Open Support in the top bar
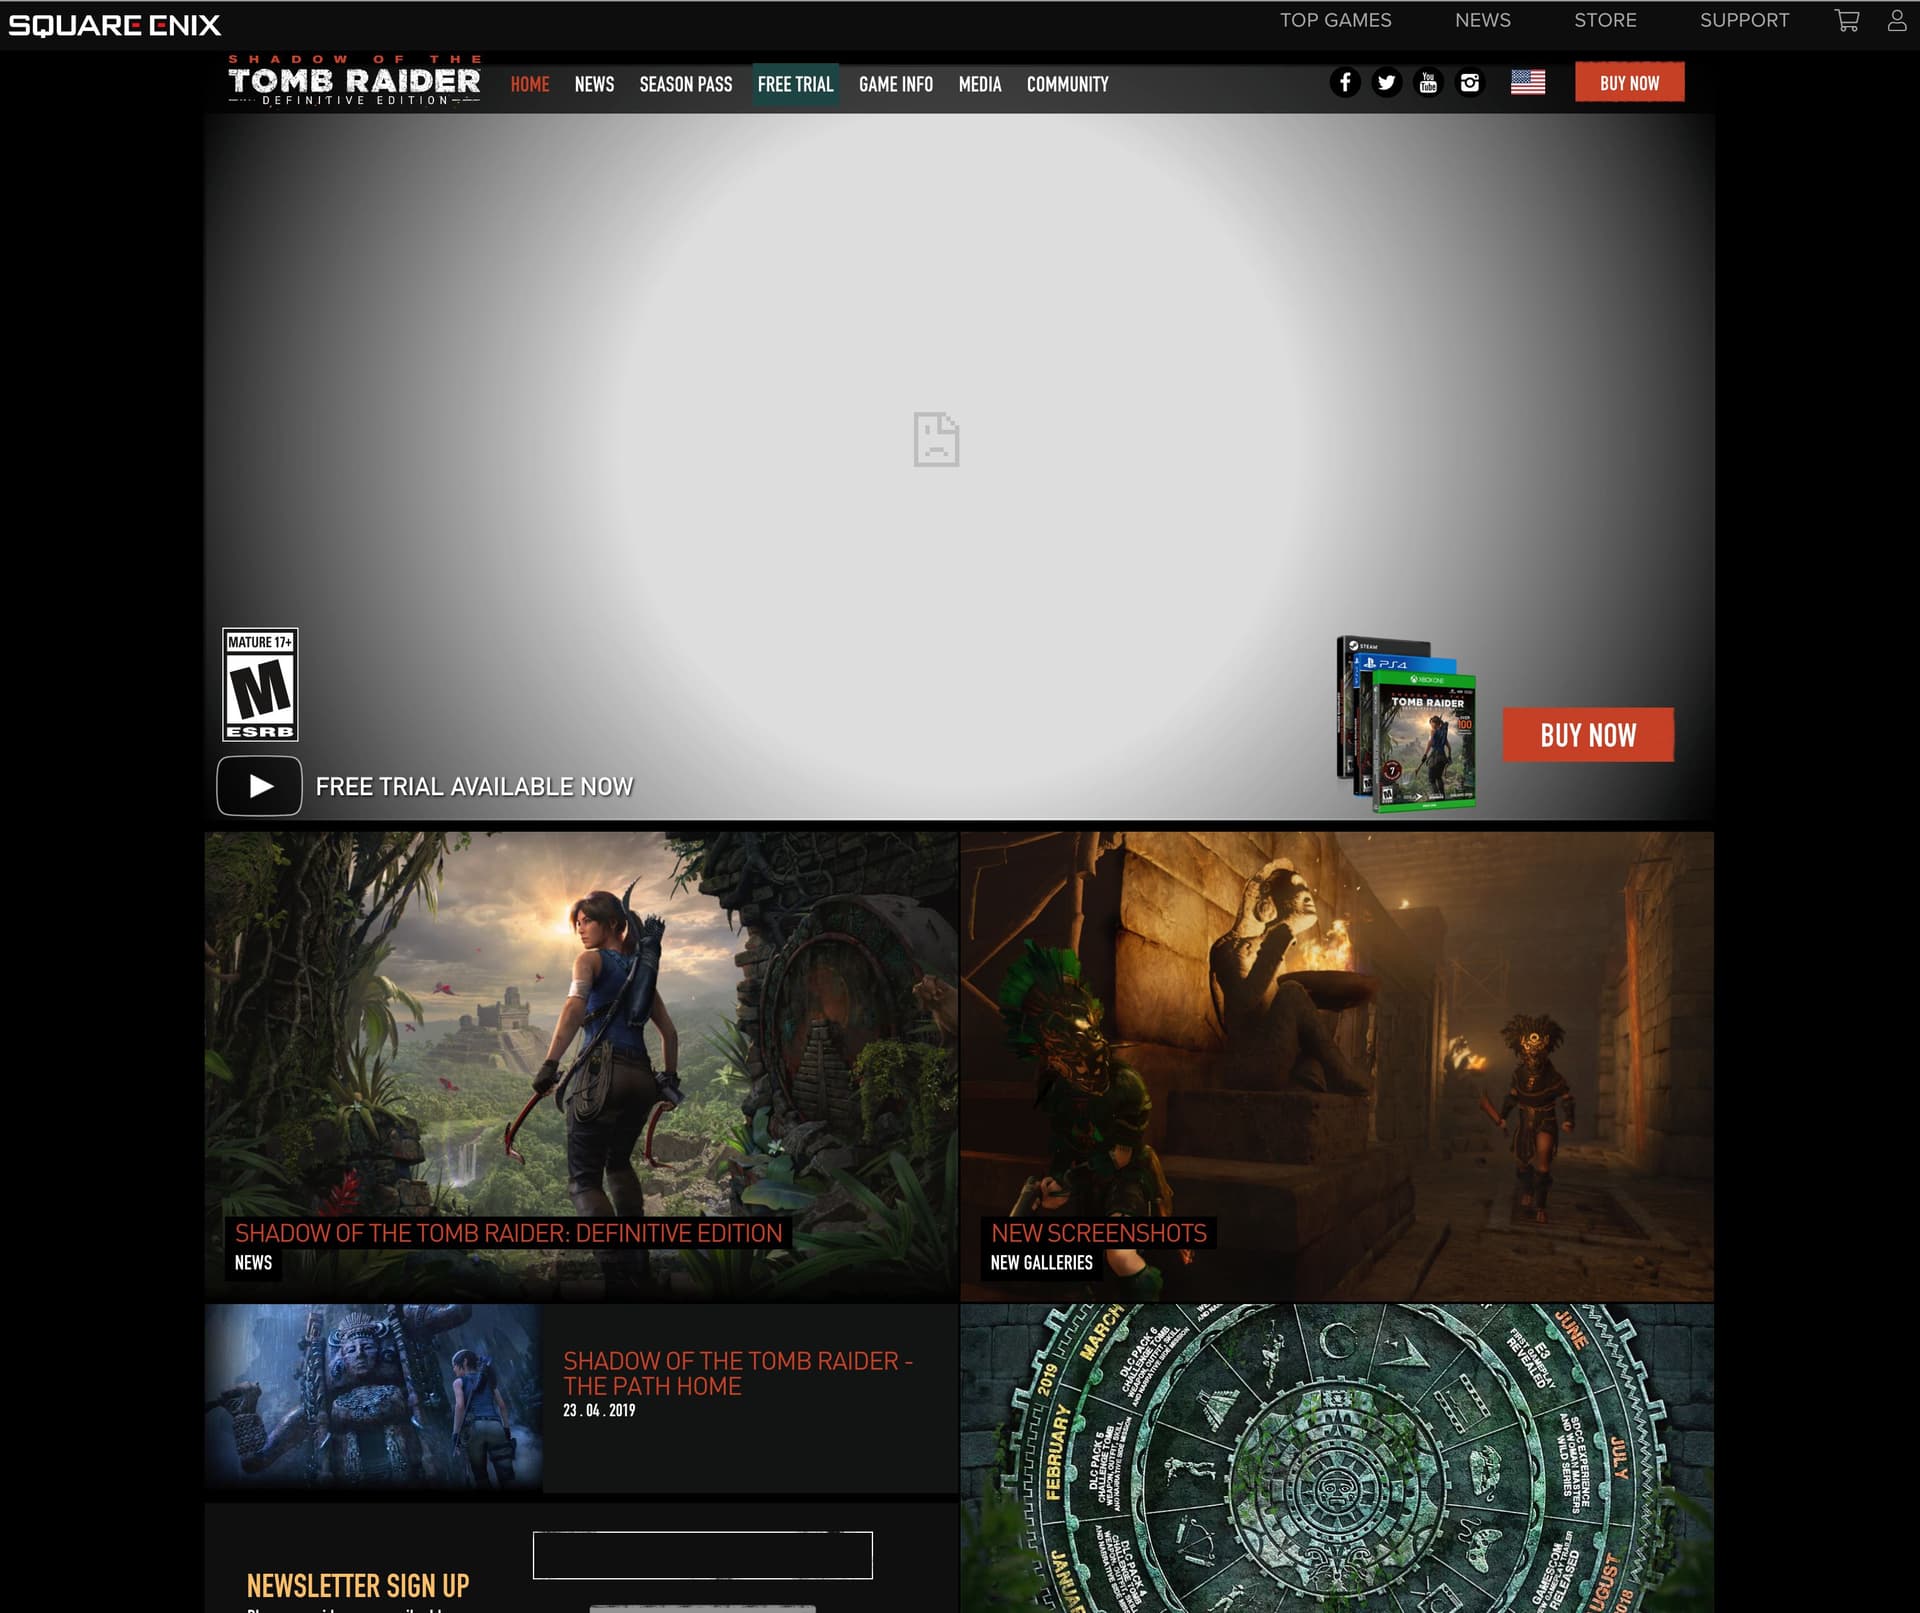Viewport: 1920px width, 1613px height. [1744, 20]
